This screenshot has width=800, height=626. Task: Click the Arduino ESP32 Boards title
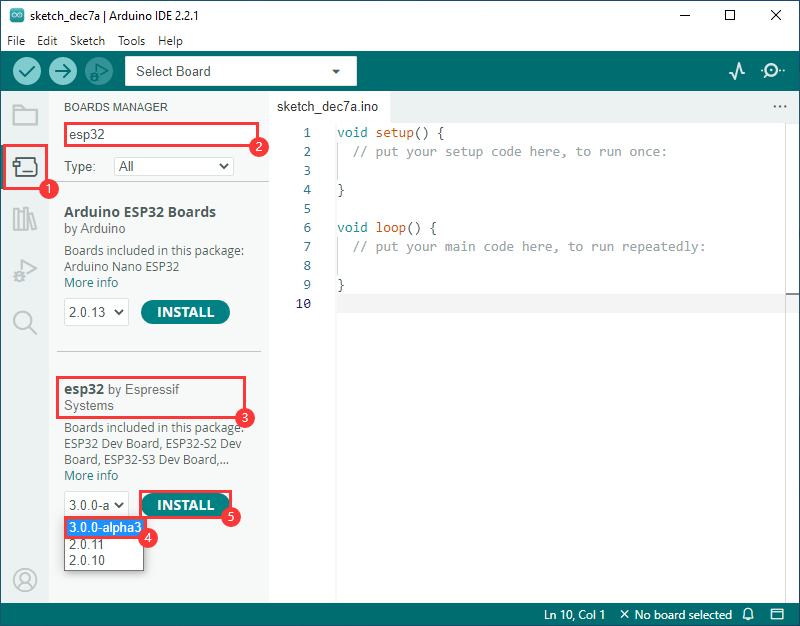140,212
